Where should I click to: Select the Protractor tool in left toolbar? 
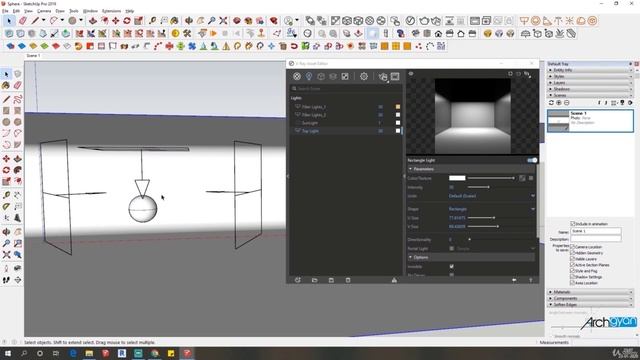[x=6, y=207]
